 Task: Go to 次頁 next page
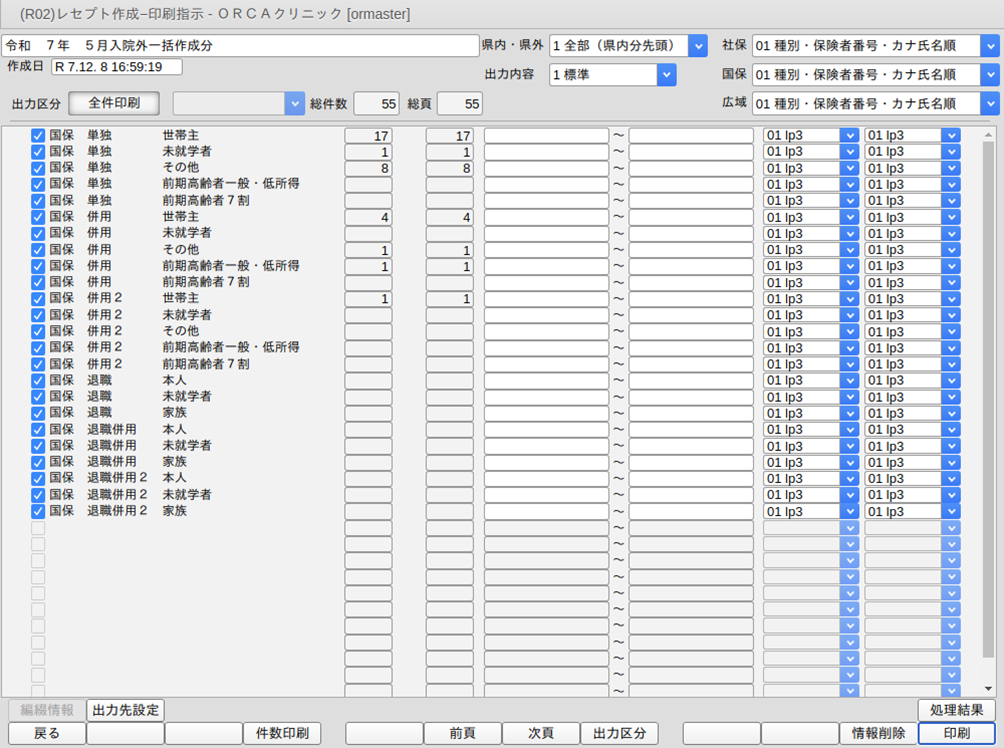coord(540,733)
